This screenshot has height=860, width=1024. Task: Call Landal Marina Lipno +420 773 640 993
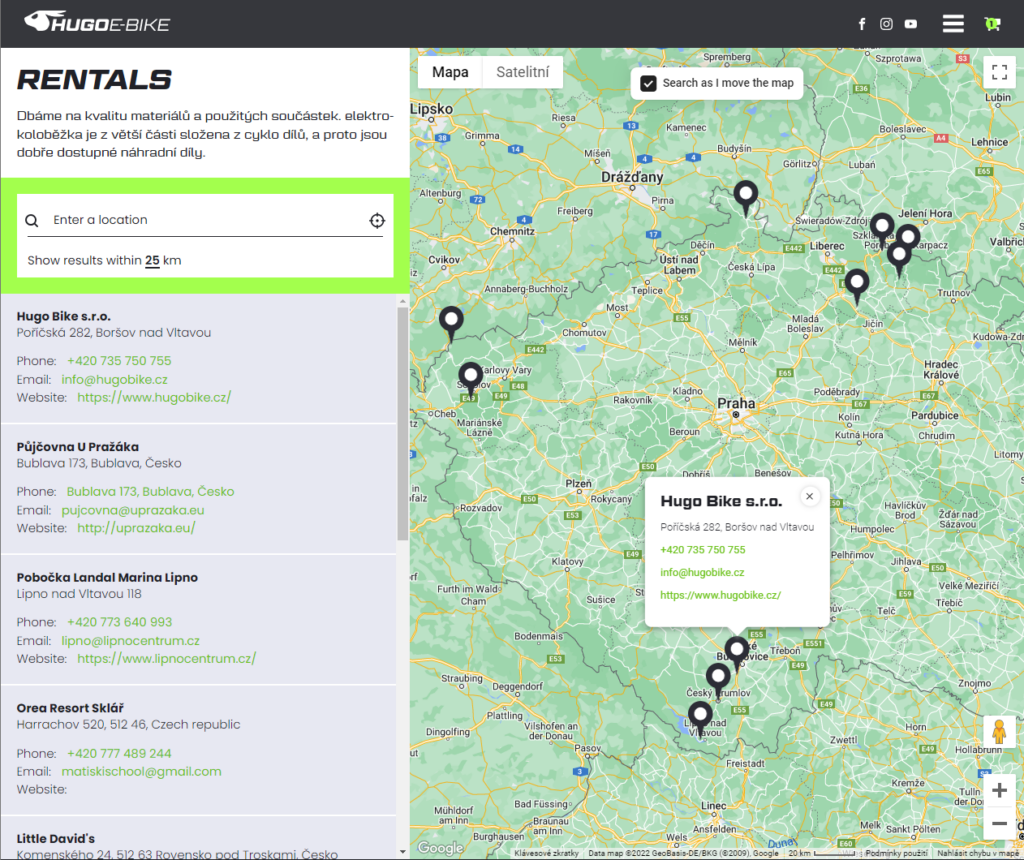coord(120,622)
